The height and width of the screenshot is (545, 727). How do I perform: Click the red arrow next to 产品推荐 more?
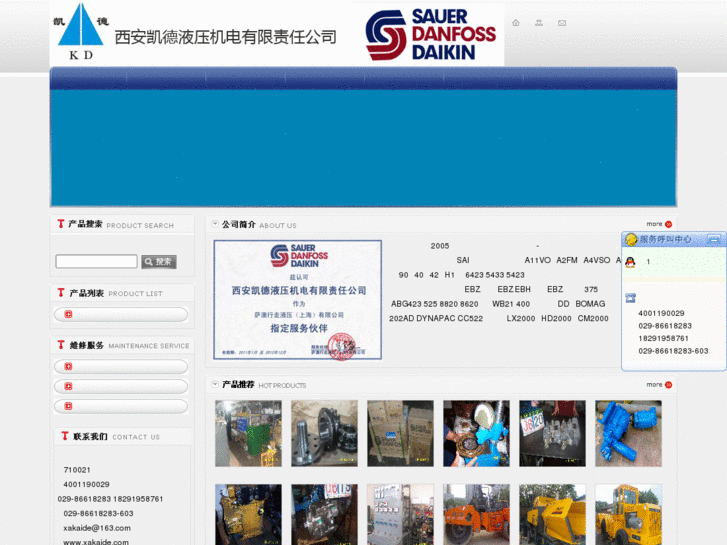[x=668, y=385]
